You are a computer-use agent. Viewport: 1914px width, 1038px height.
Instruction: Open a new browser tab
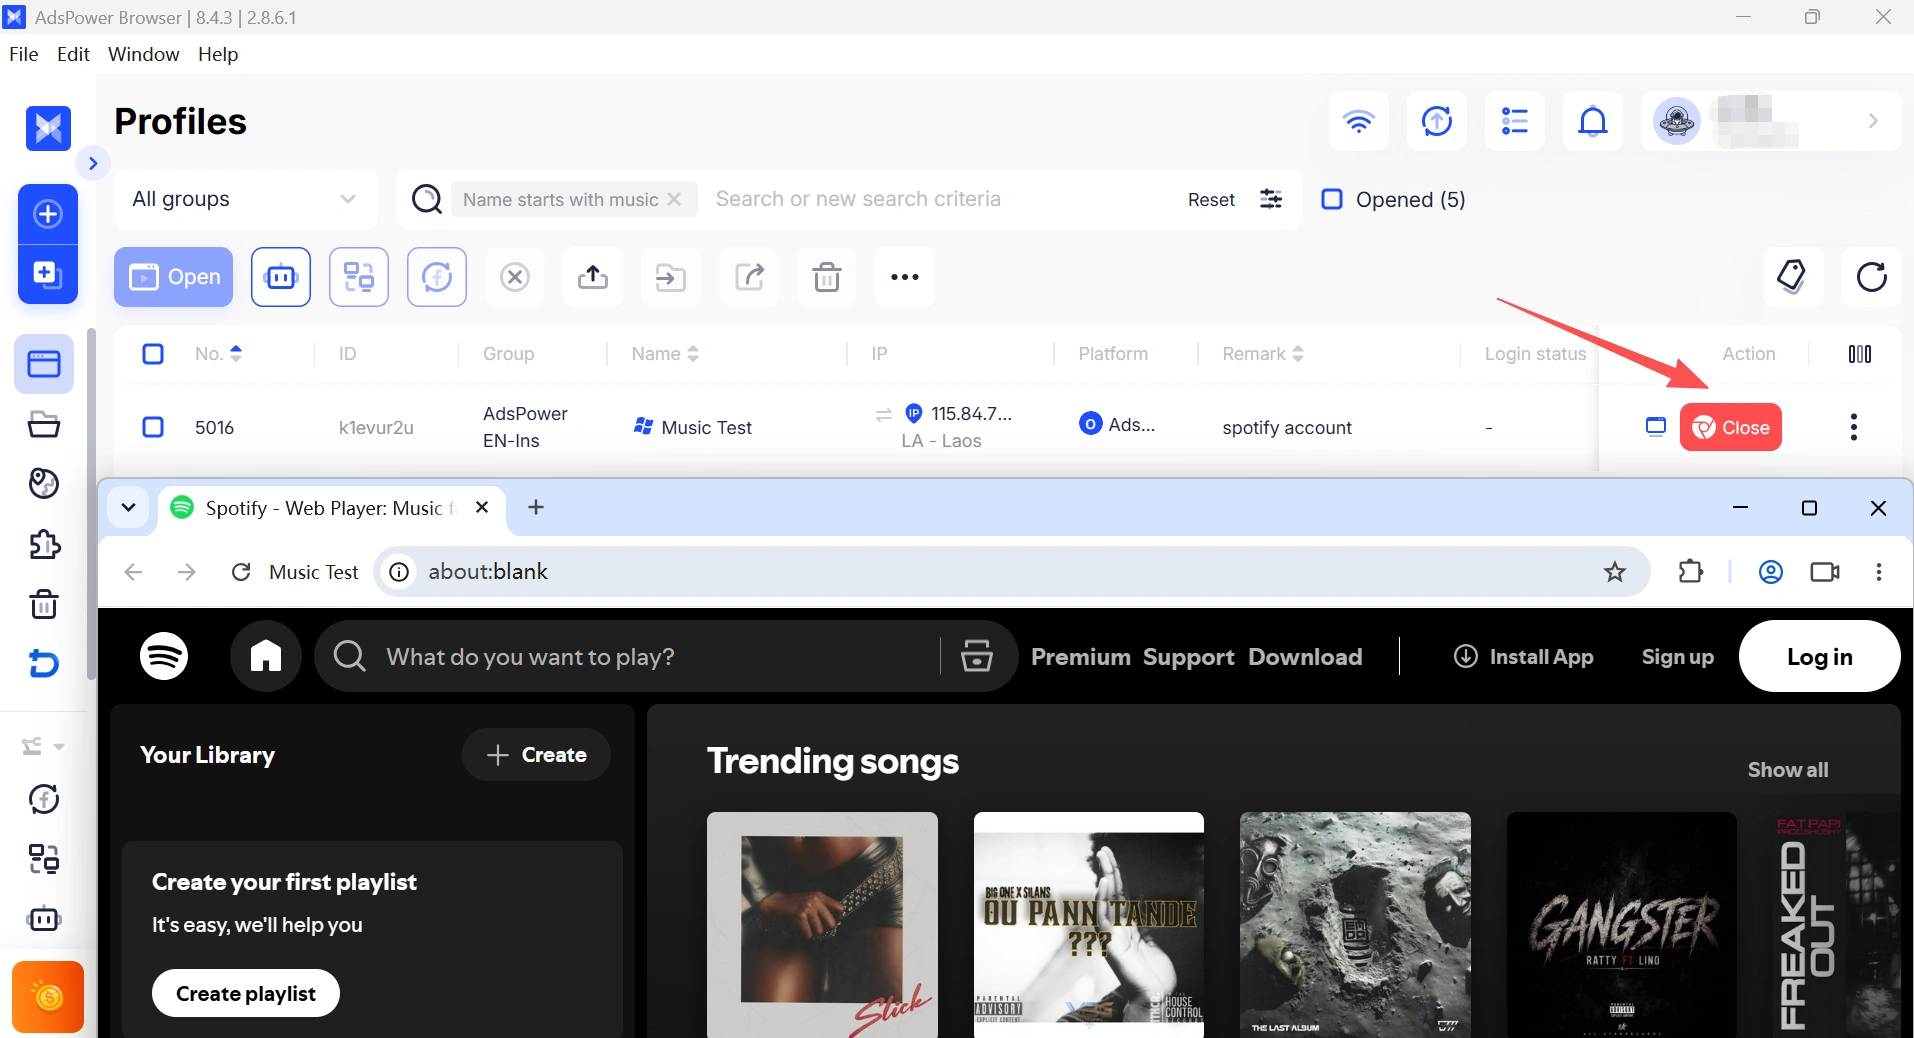coord(536,507)
